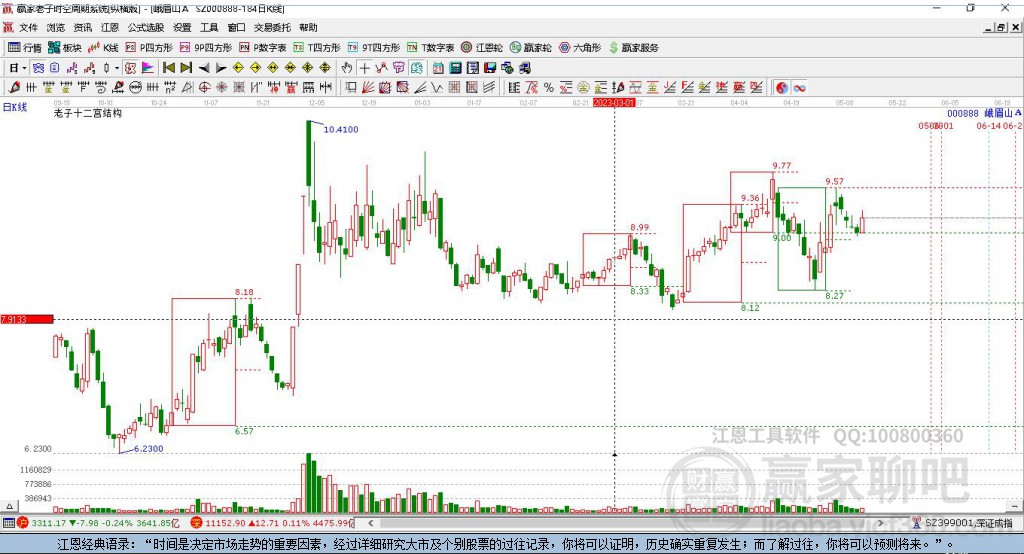Open the P四方形 tool
Screen dimensions: 1024x554
pos(149,48)
